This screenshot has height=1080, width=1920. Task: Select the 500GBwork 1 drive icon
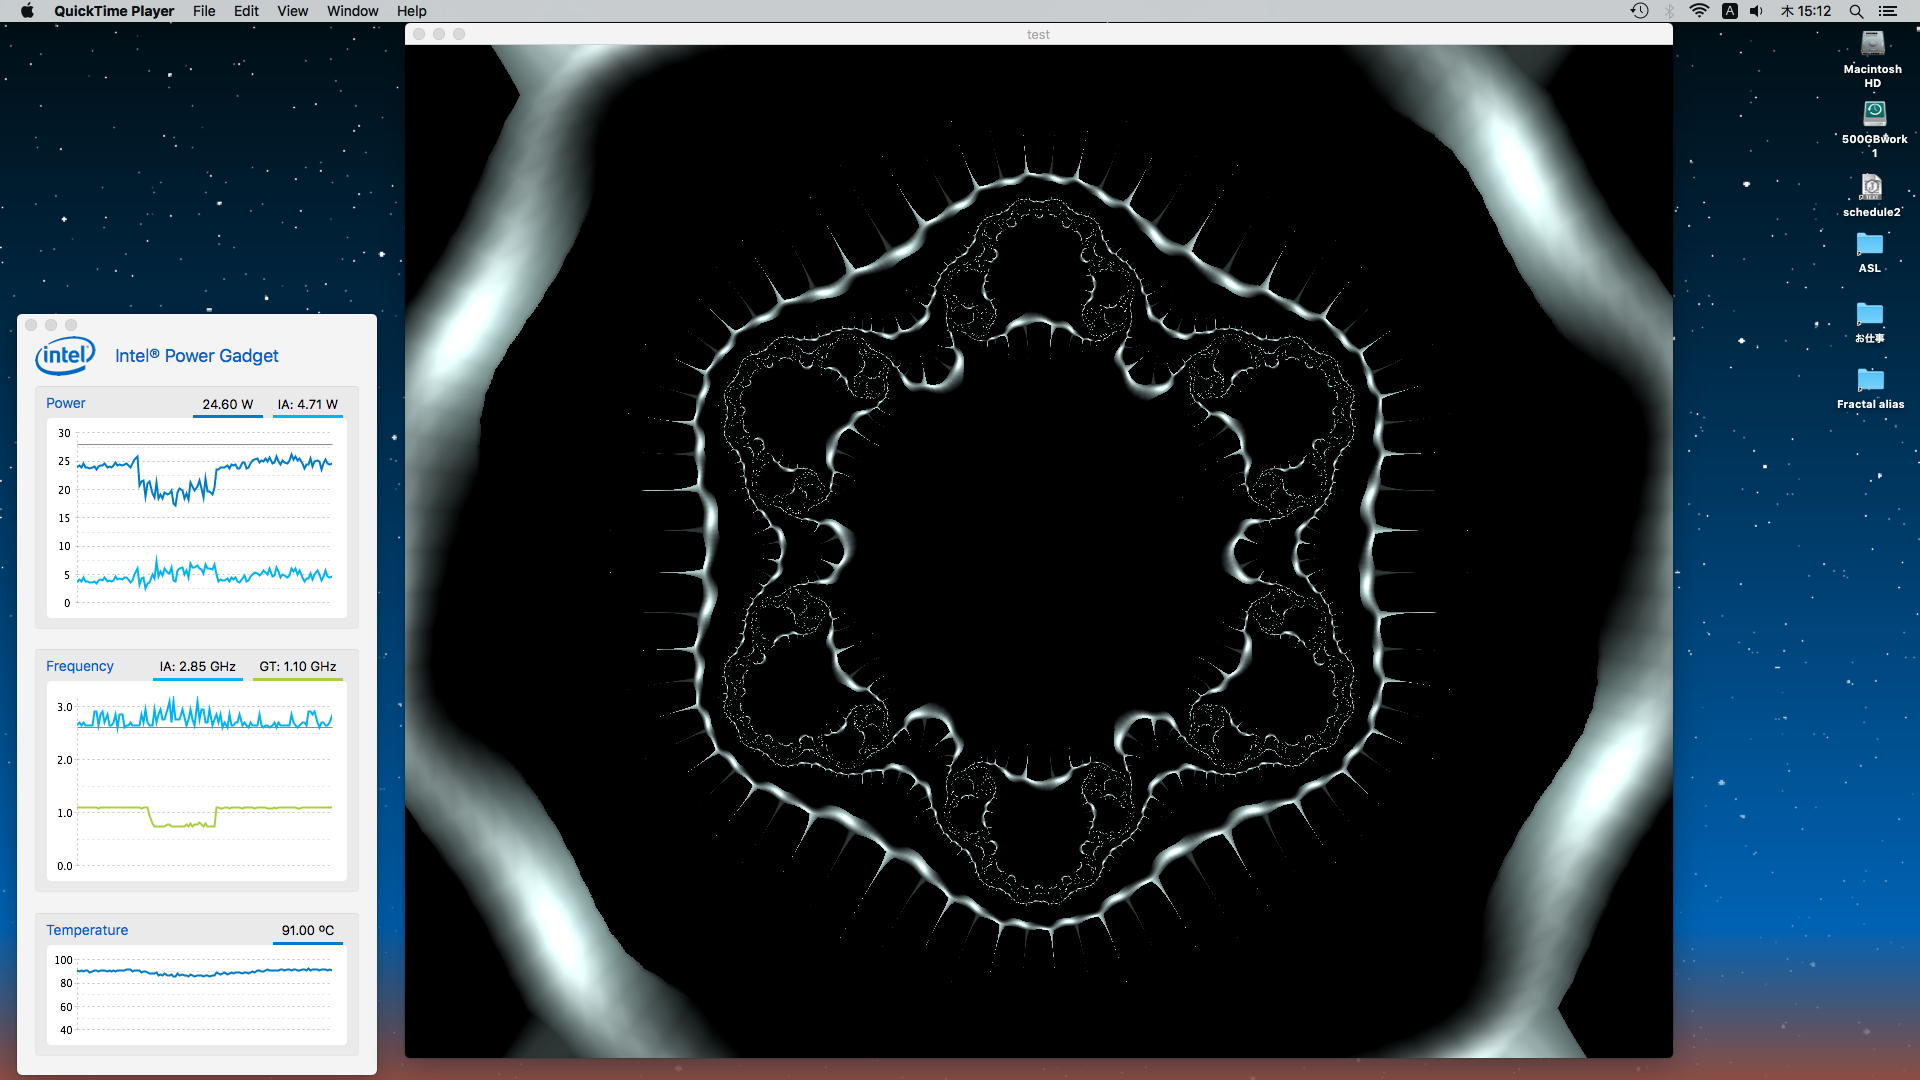click(x=1874, y=114)
